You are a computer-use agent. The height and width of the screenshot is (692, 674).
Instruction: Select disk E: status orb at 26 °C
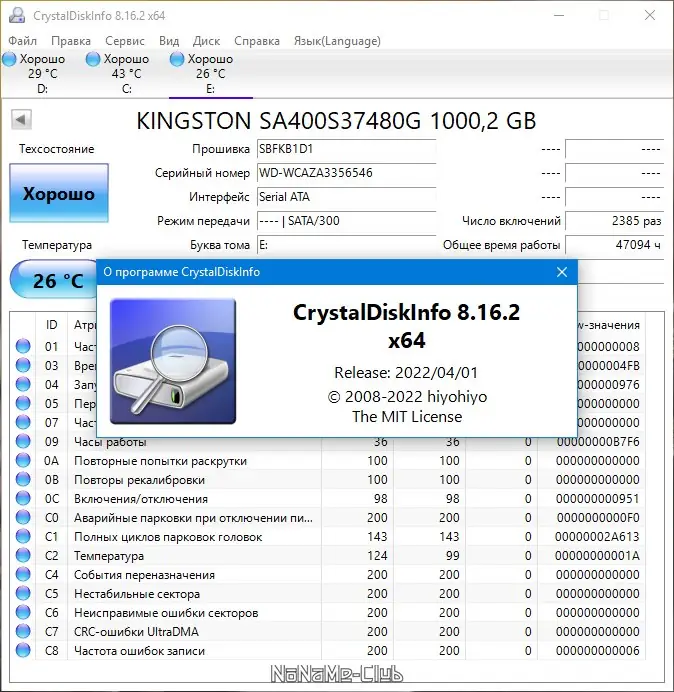177,59
